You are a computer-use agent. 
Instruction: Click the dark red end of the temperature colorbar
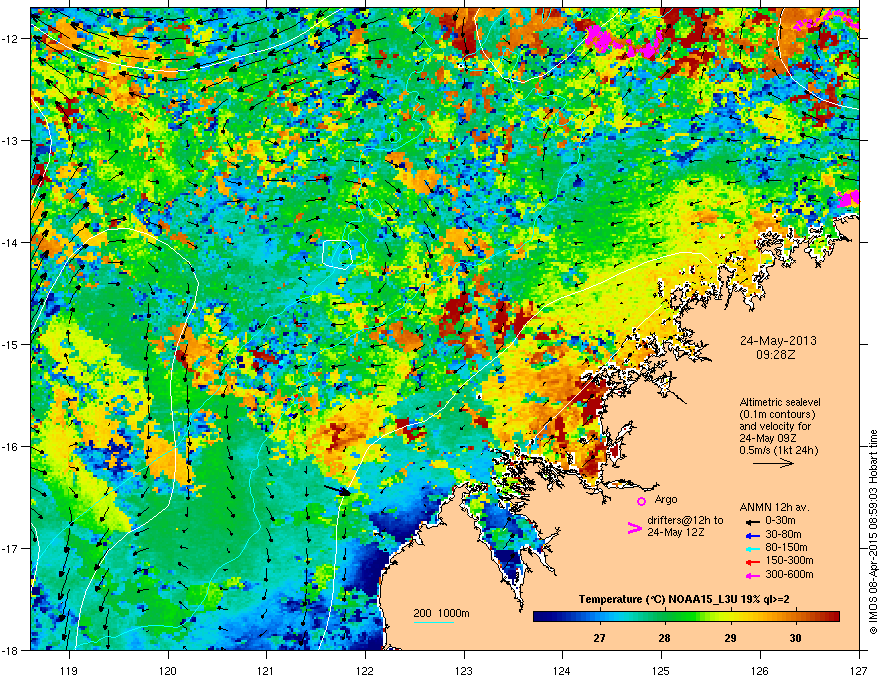click(833, 617)
